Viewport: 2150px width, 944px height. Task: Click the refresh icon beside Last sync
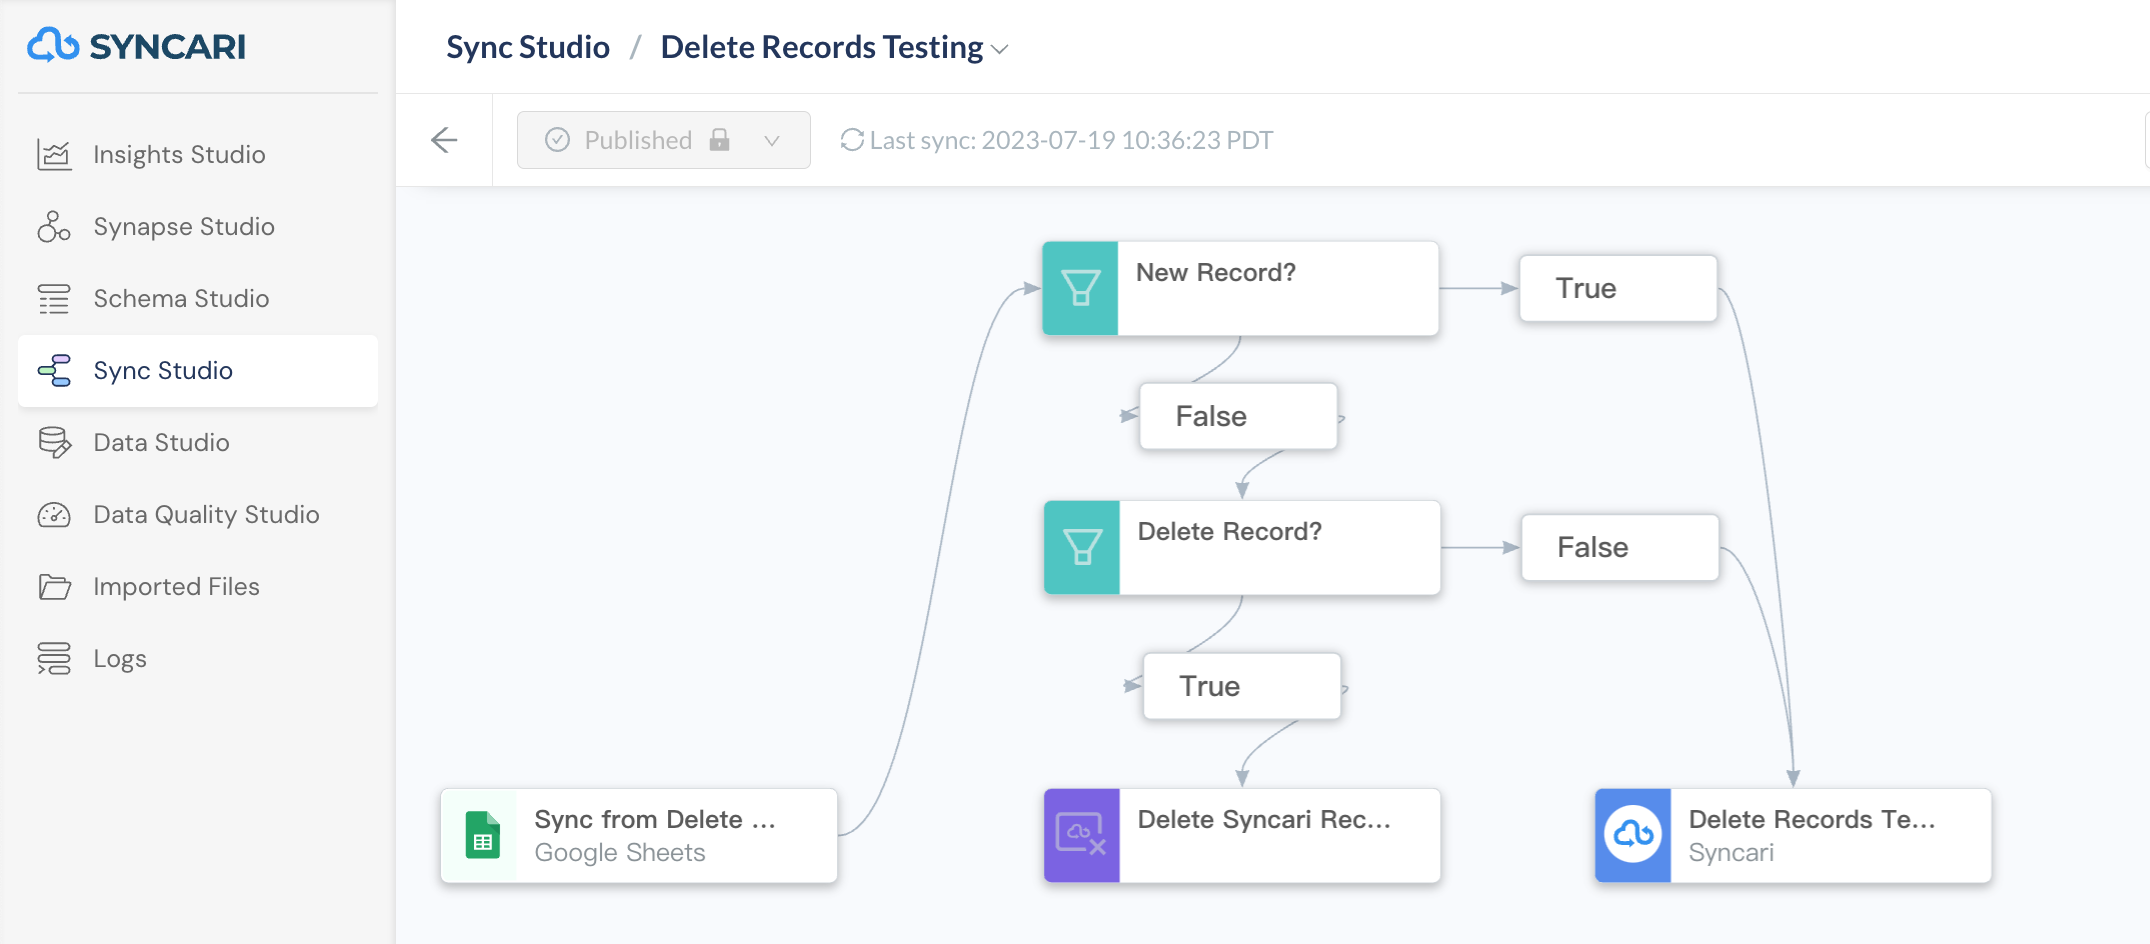tap(852, 140)
